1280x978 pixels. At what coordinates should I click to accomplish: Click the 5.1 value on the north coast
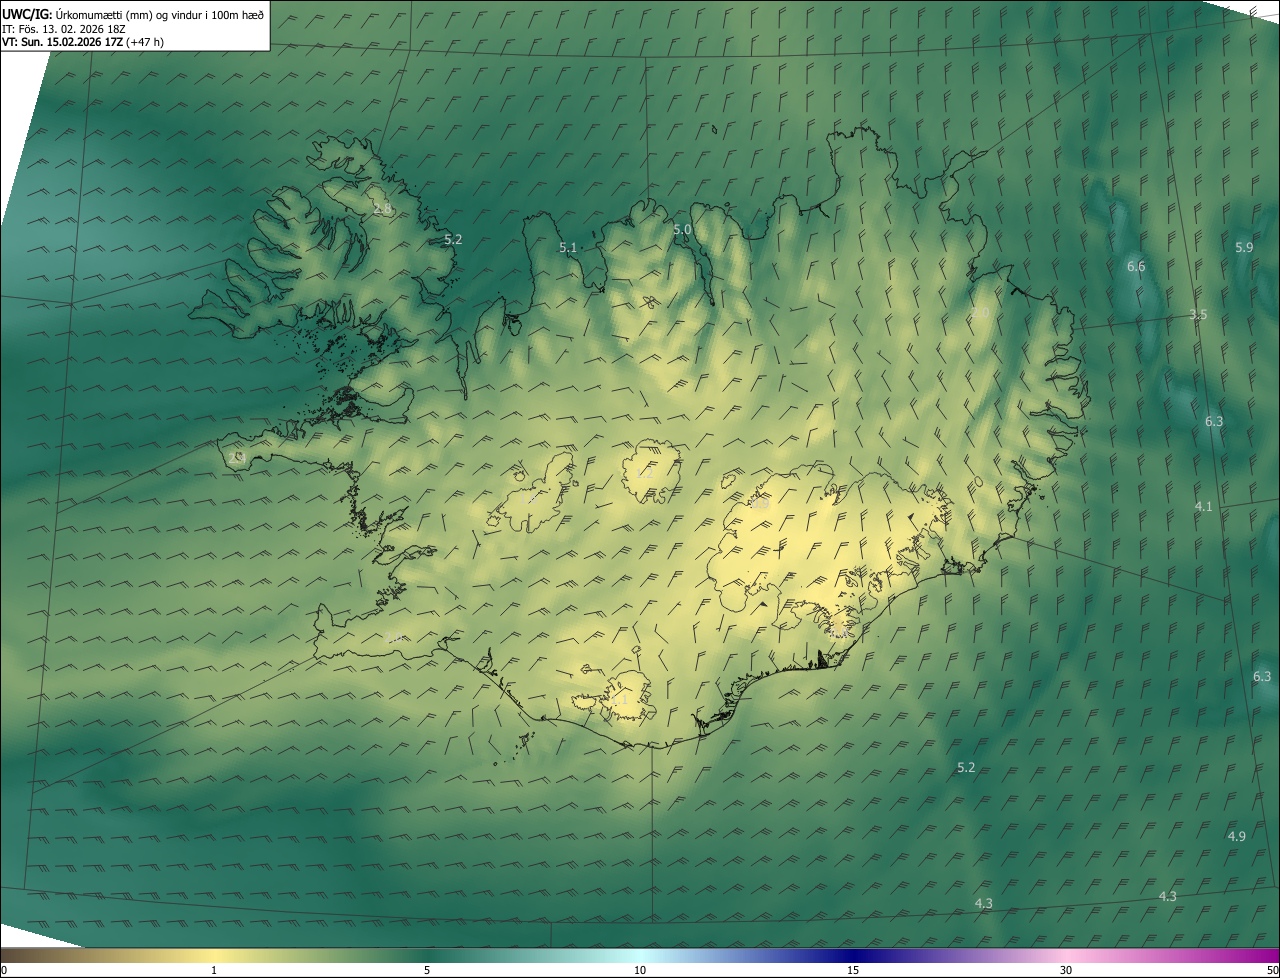click(x=568, y=247)
